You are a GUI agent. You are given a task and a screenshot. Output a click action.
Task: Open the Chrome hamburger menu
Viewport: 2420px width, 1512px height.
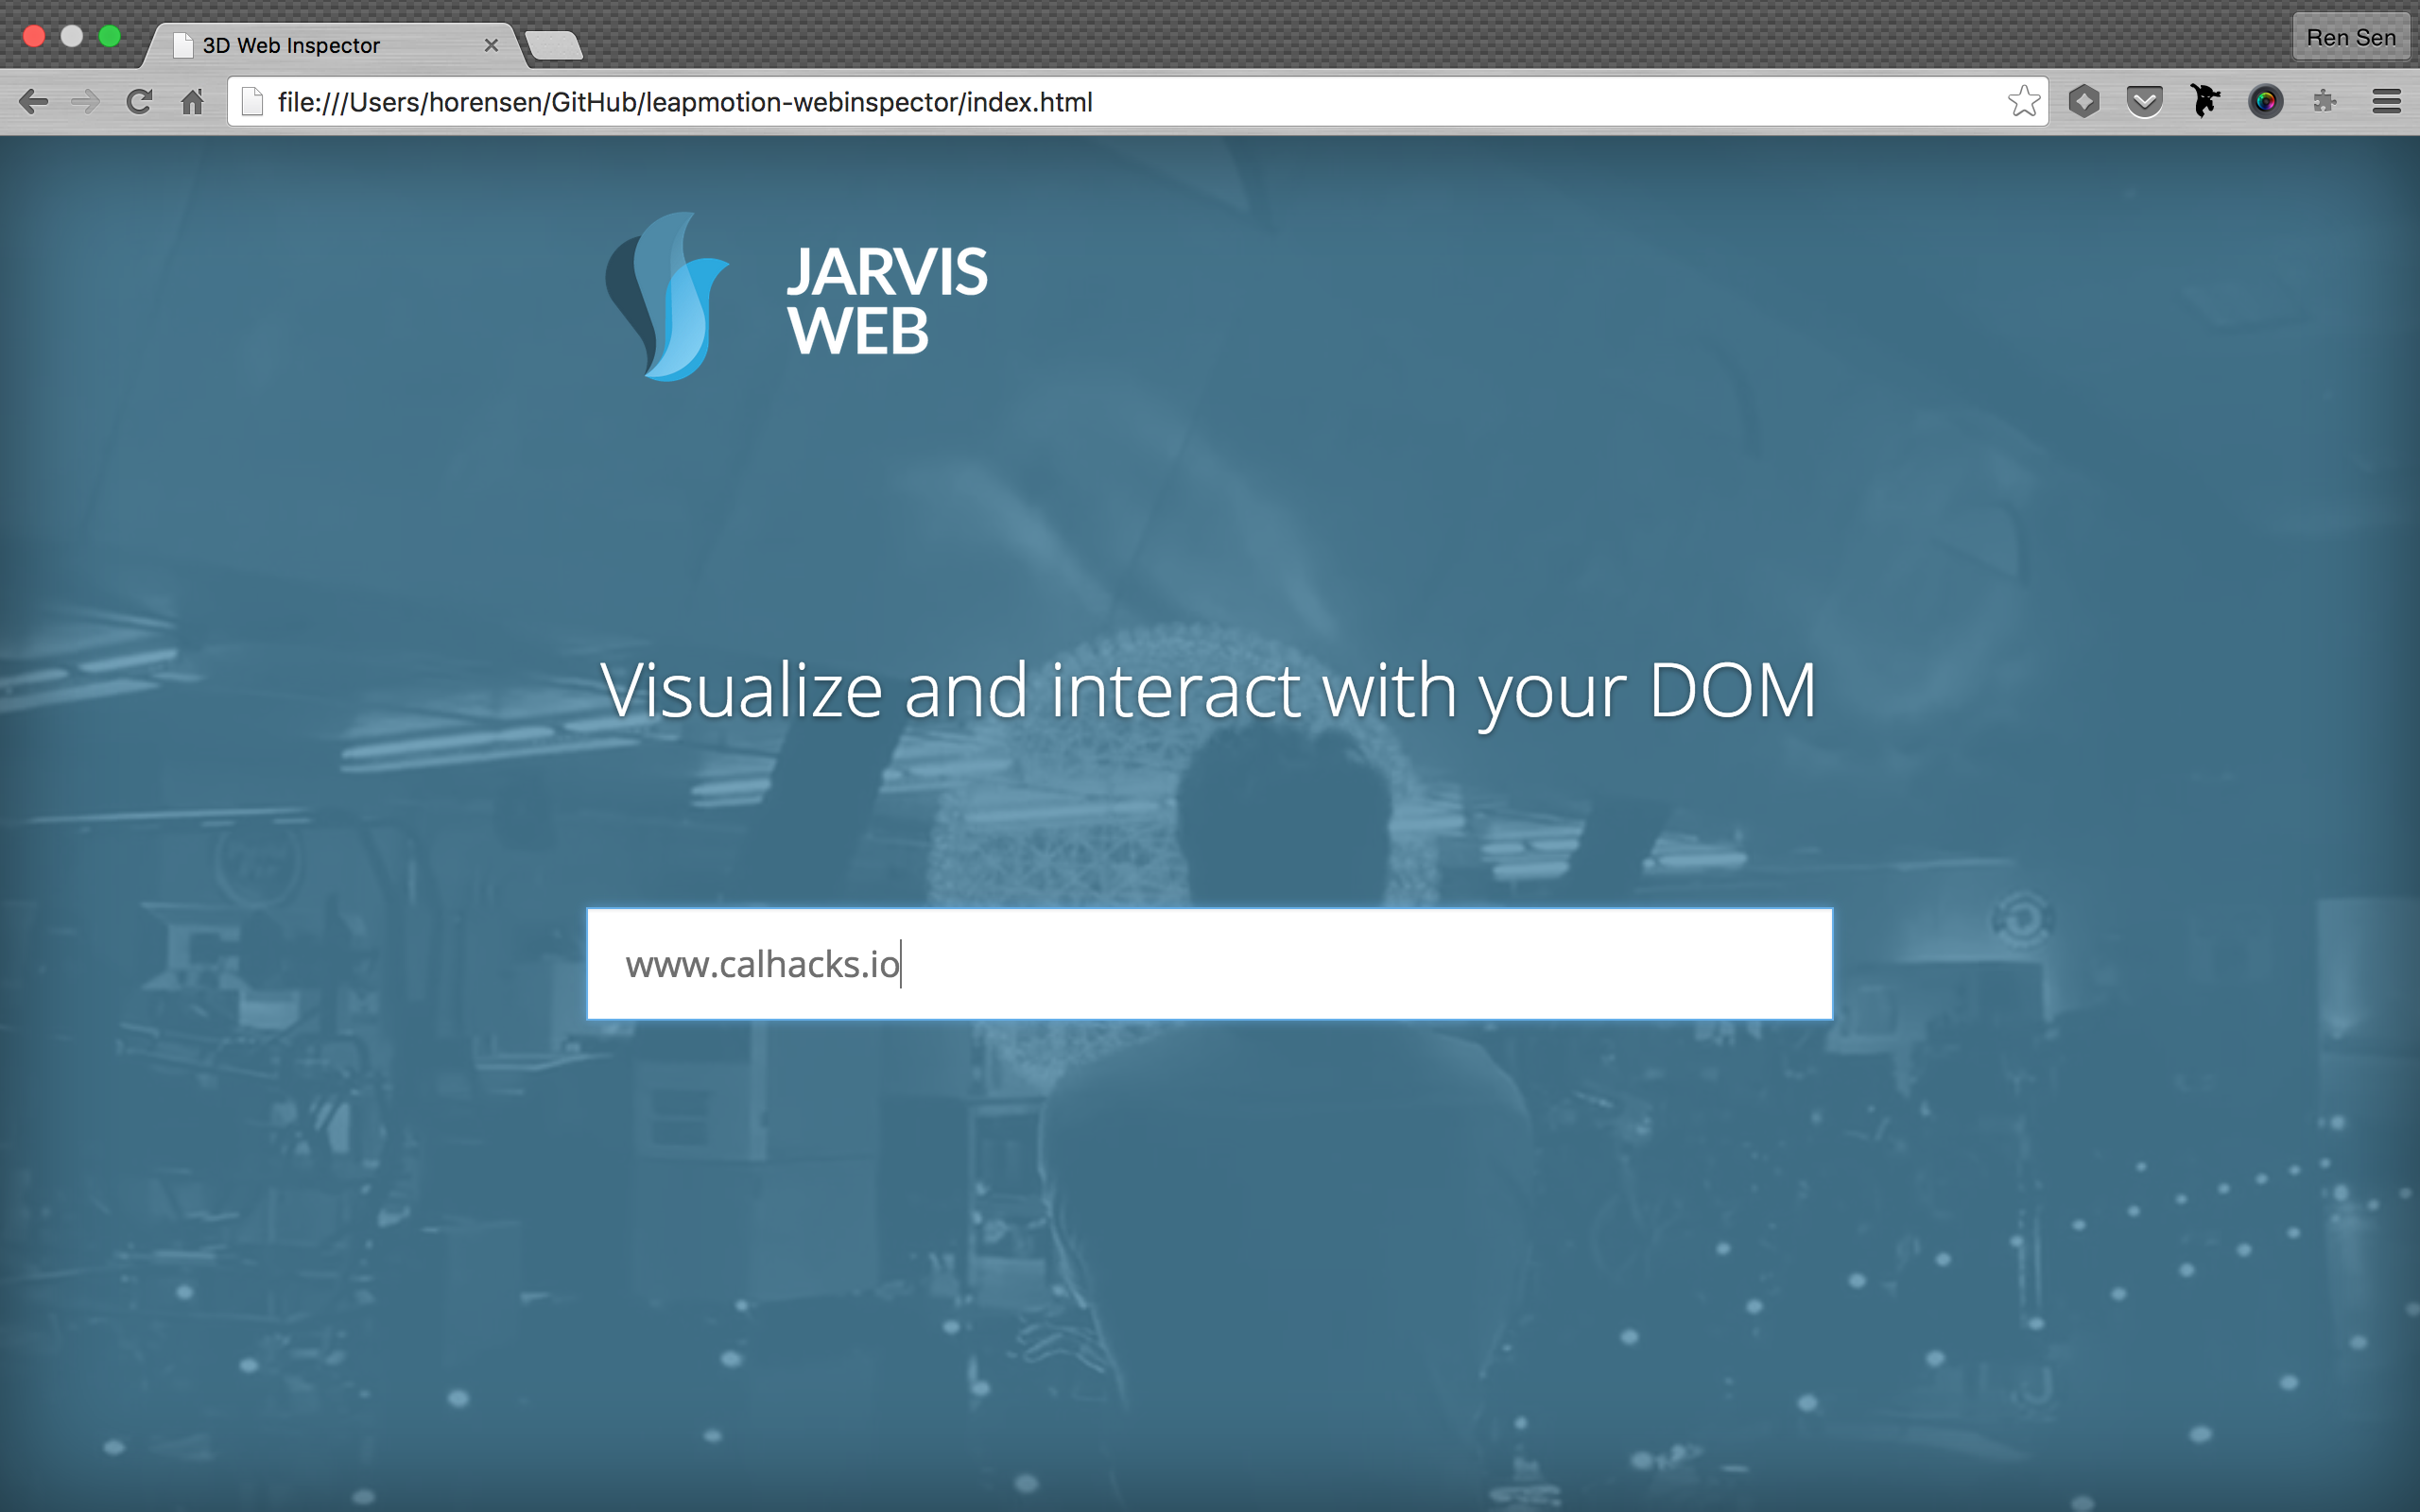click(x=2386, y=102)
